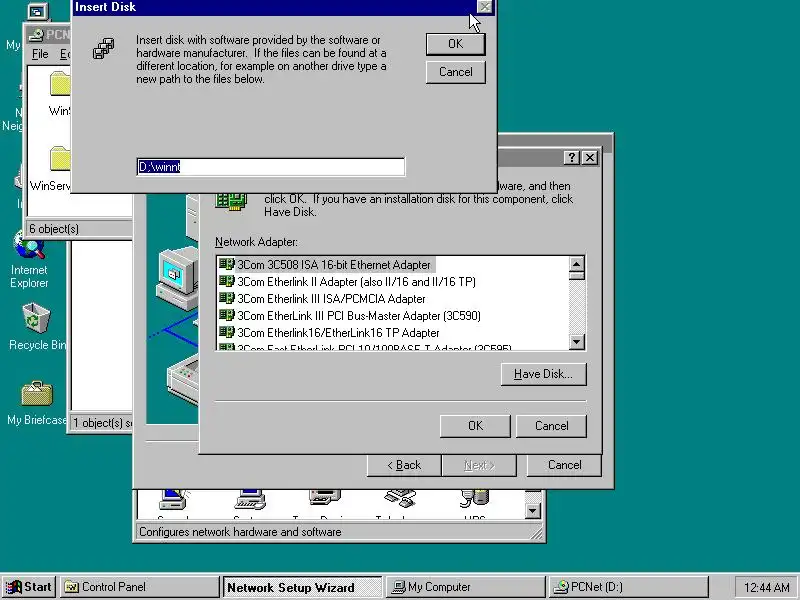Click the icon beside Etherlink III ISA/PCMCIA
Screen dimensions: 800x600
pos(227,298)
